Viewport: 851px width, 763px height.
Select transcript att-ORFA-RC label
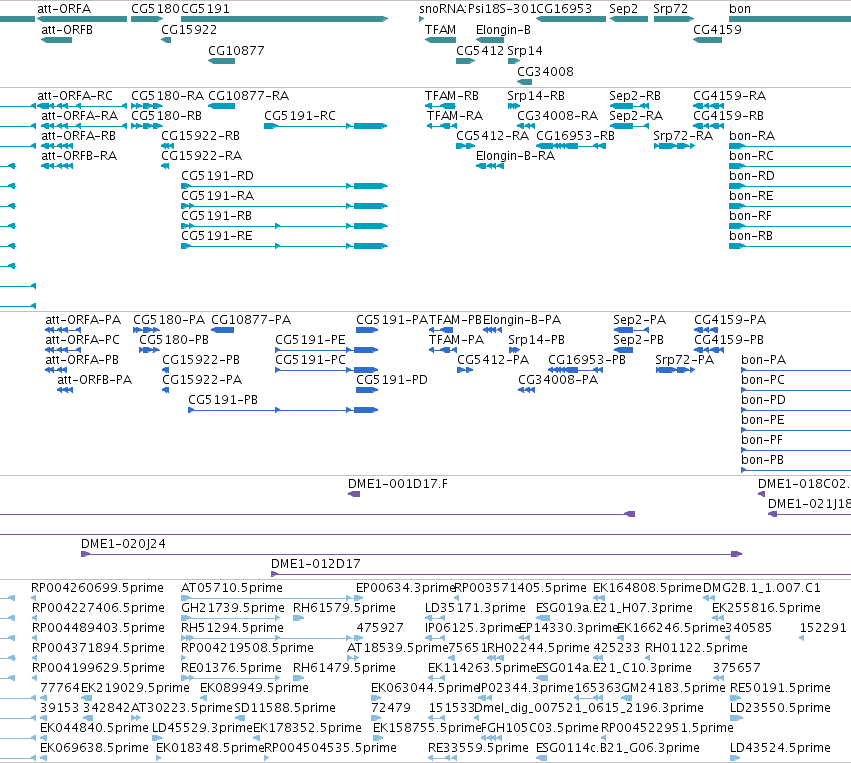click(75, 96)
